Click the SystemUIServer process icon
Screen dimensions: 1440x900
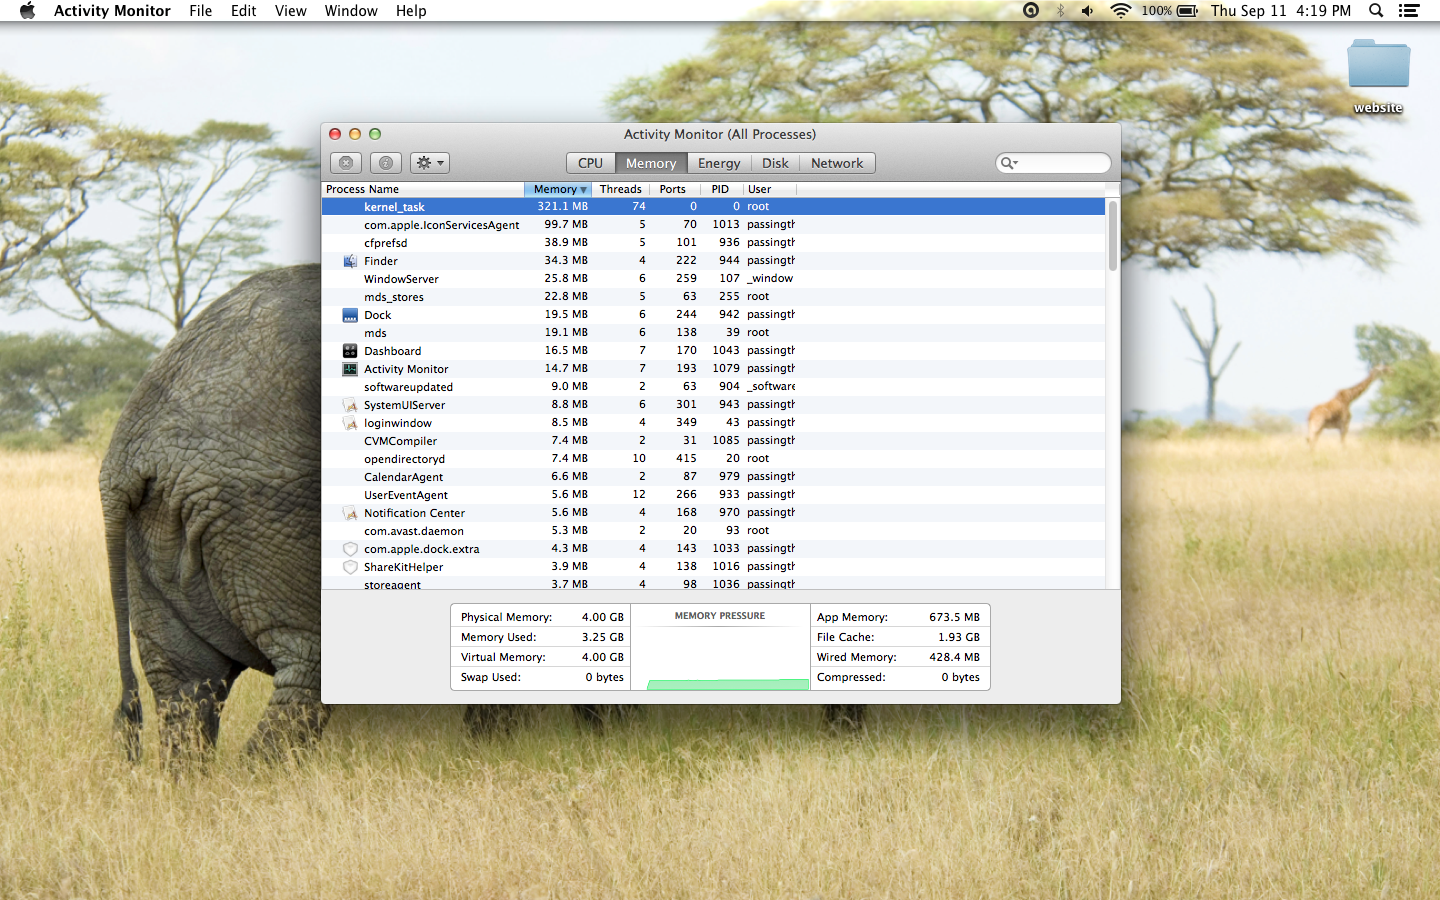click(350, 405)
